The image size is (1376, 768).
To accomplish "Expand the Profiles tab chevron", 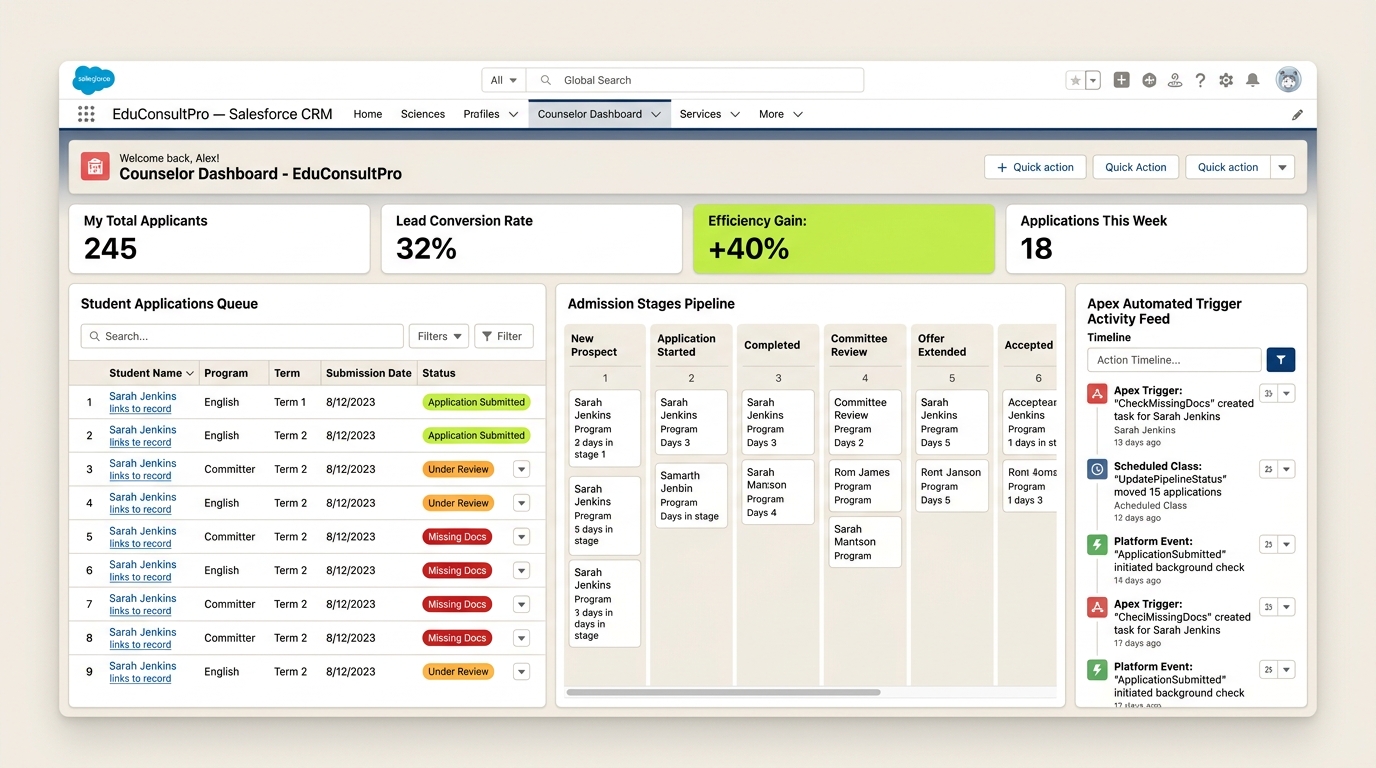I will click(x=513, y=115).
